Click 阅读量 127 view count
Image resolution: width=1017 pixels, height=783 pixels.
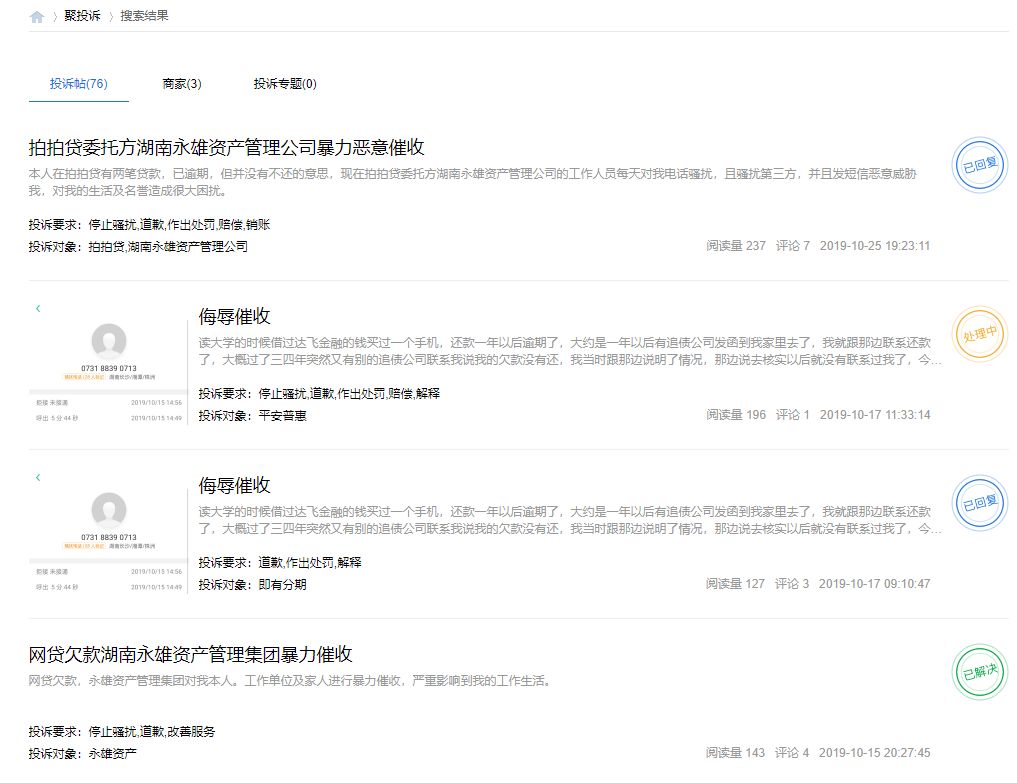735,584
